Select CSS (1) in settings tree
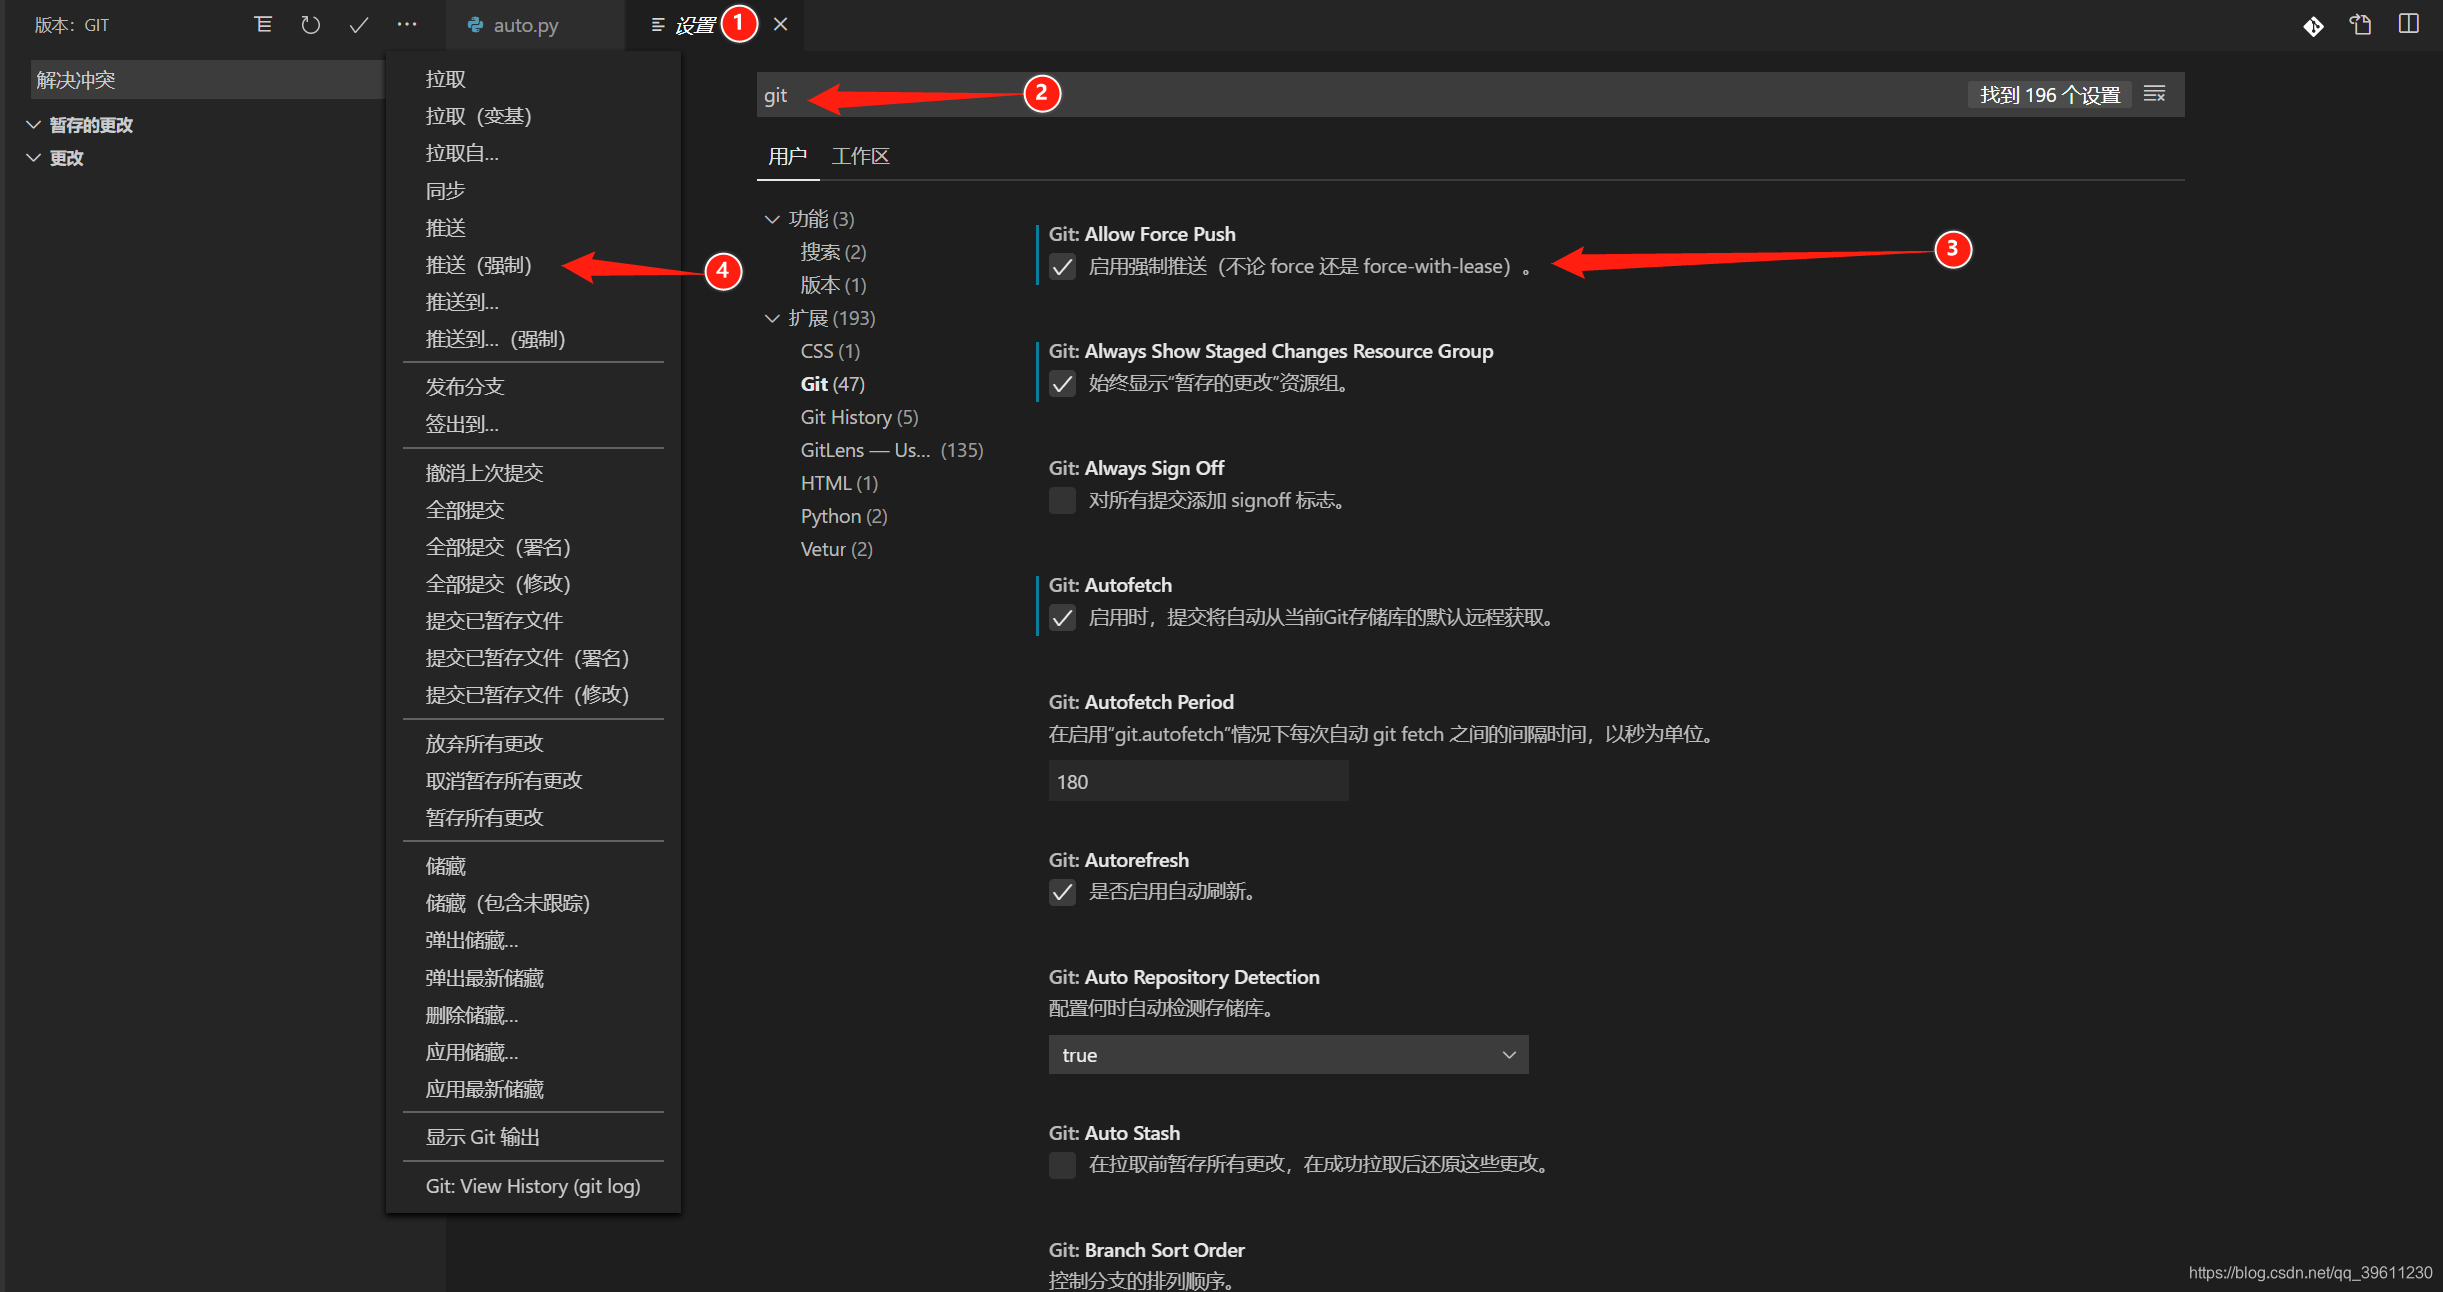 [x=830, y=351]
